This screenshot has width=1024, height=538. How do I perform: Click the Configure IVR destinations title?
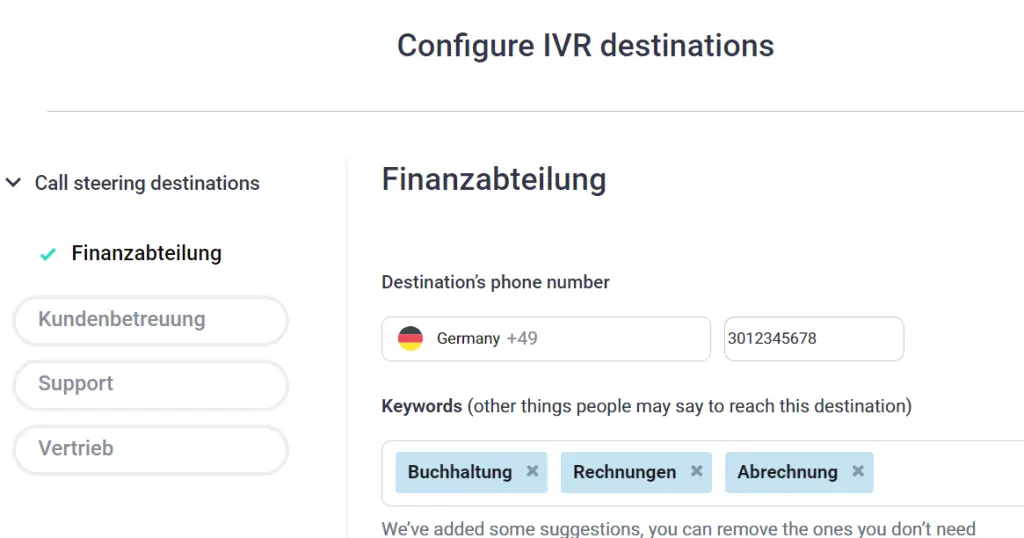[x=585, y=46]
